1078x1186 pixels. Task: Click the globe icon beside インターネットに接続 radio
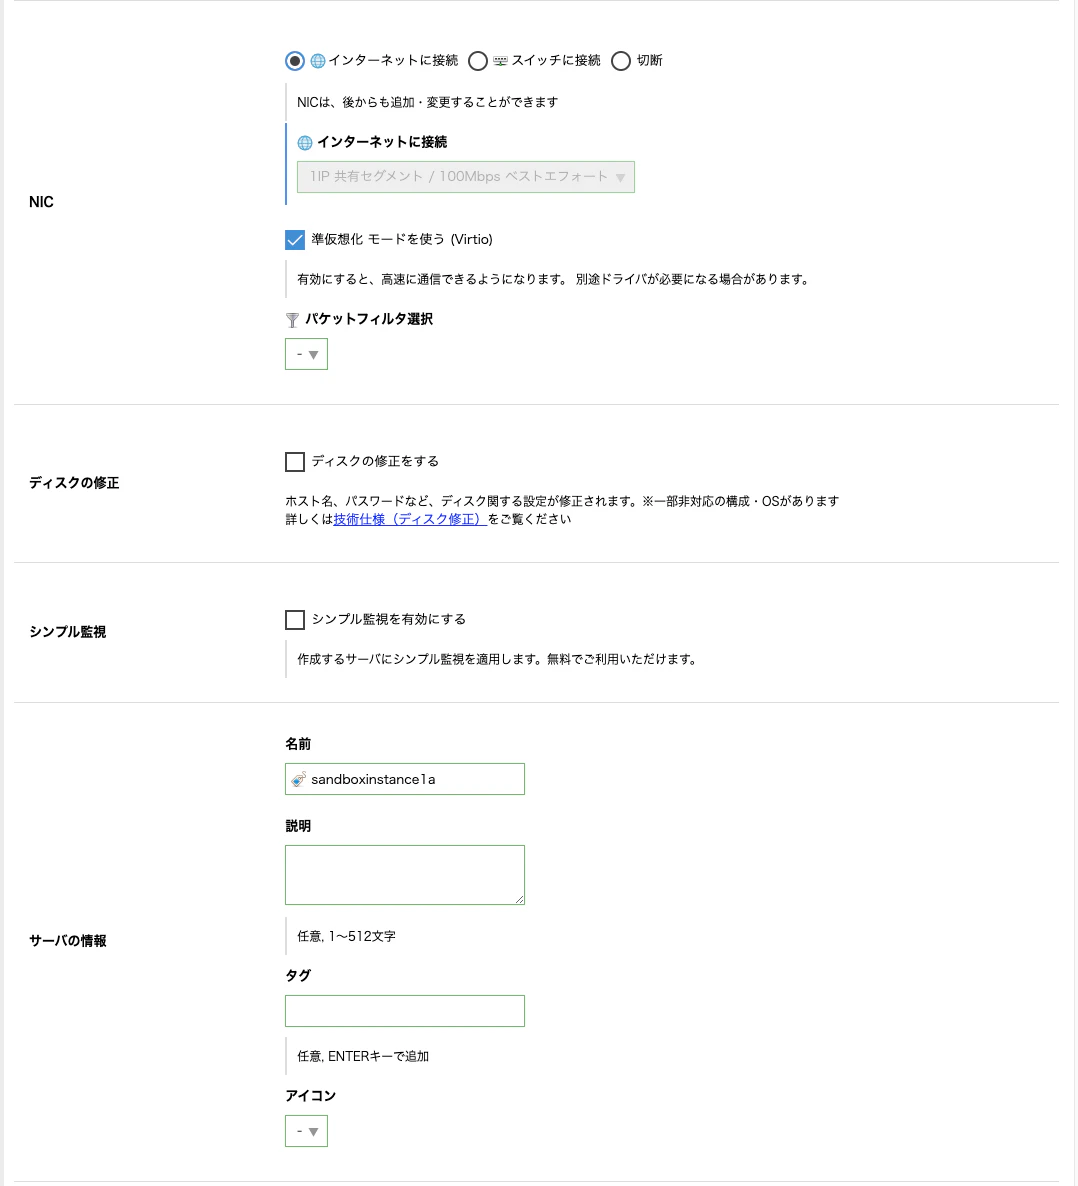coord(316,60)
